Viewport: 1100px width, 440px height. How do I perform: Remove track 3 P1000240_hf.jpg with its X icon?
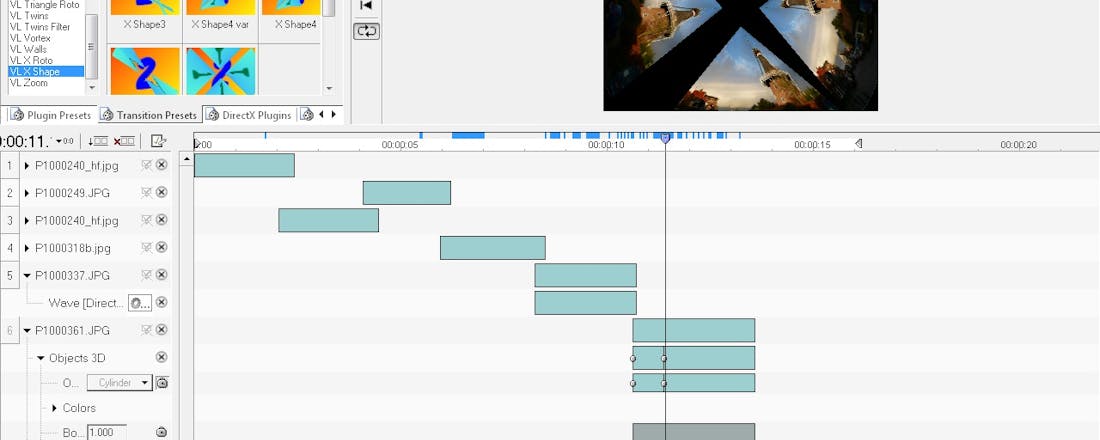161,220
